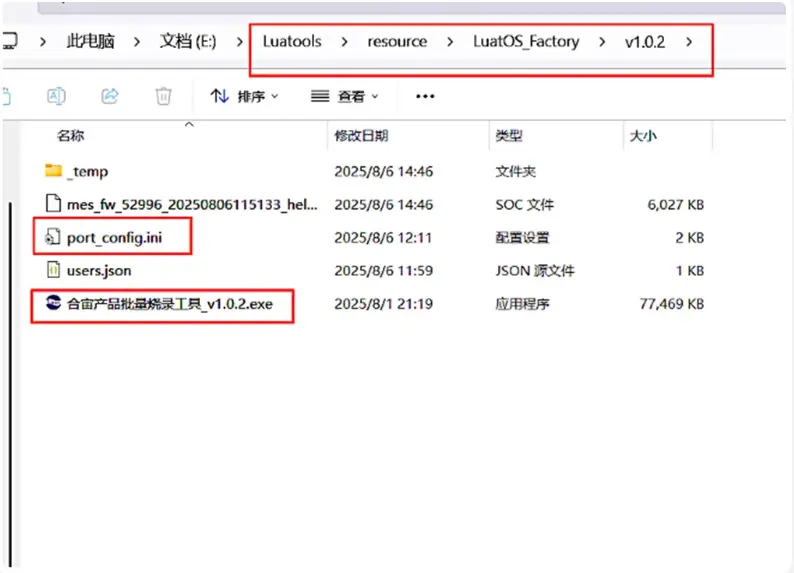794x573 pixels.
Task: Sort by 名称 column header
Action: coord(71,135)
